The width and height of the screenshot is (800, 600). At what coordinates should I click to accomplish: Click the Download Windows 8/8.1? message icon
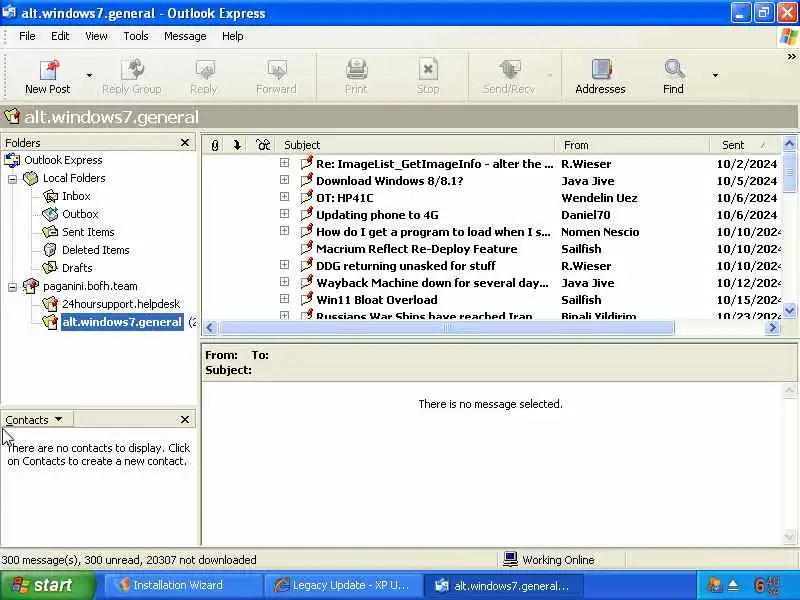(x=307, y=180)
